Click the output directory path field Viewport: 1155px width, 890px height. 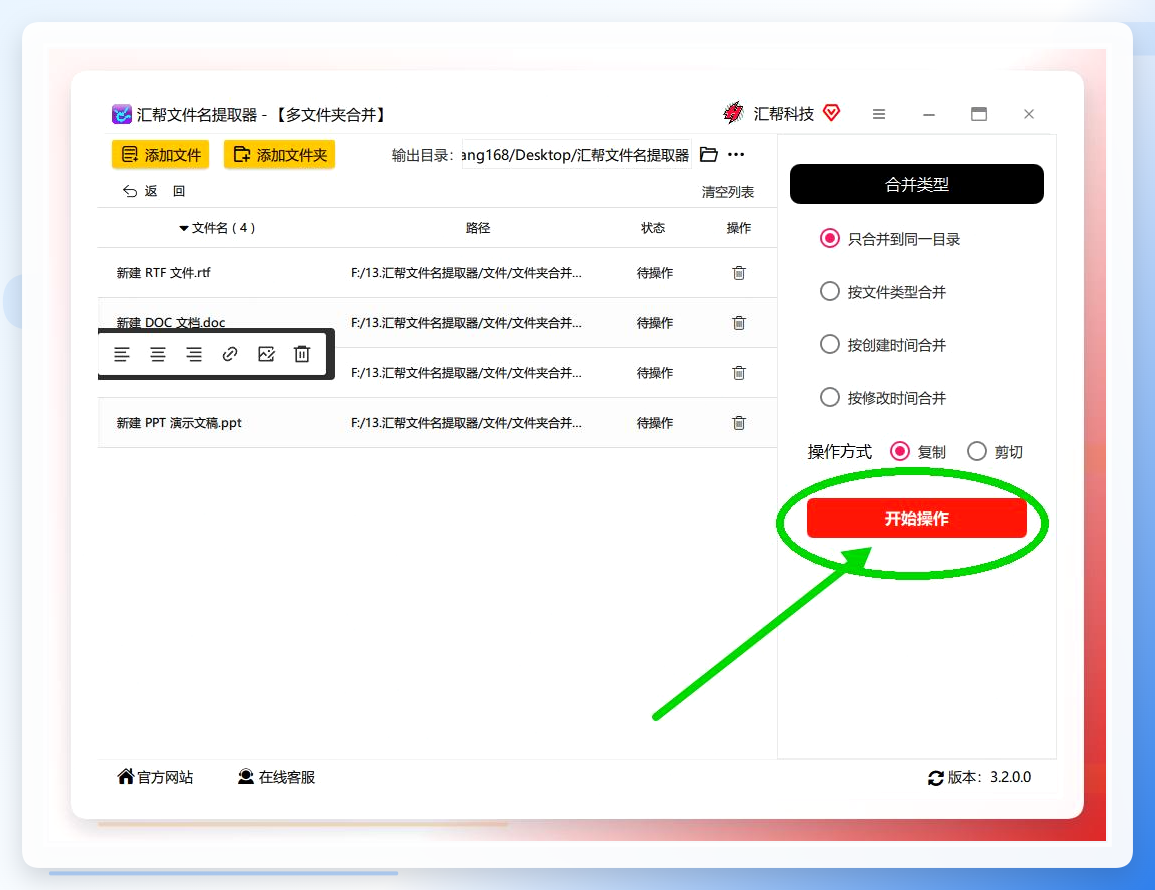577,155
